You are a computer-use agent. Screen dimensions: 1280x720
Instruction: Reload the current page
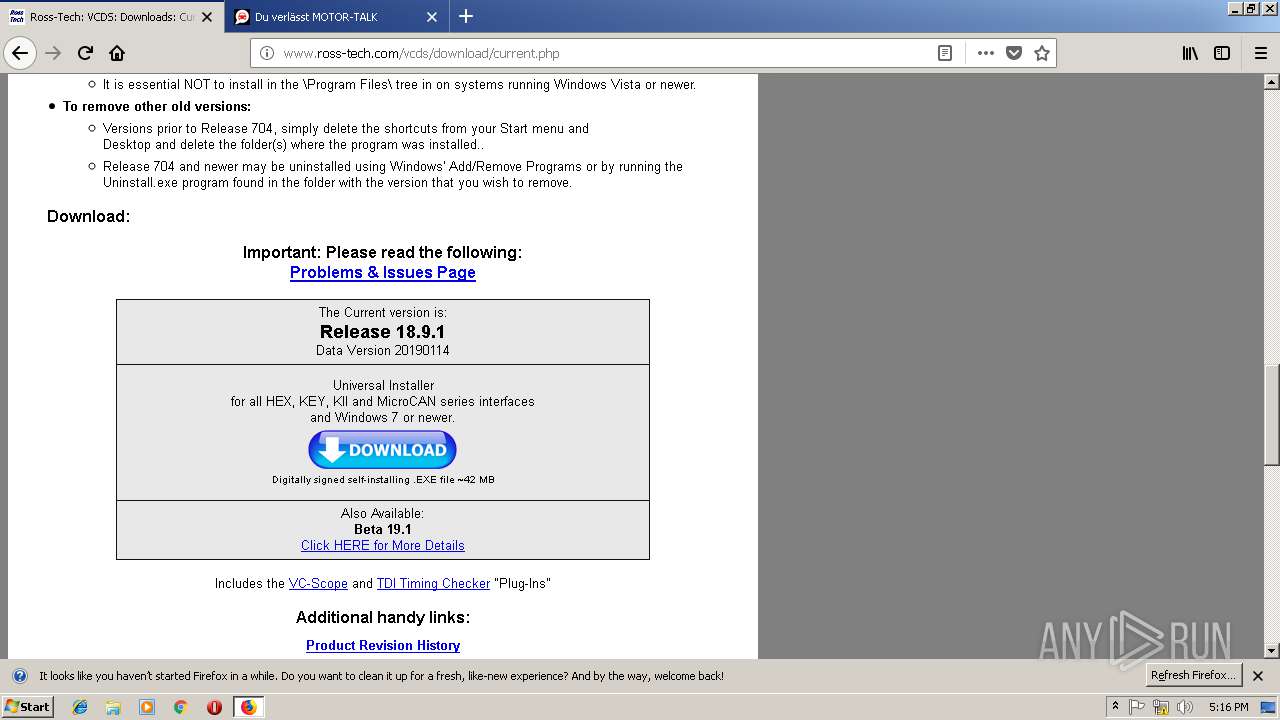pos(85,53)
